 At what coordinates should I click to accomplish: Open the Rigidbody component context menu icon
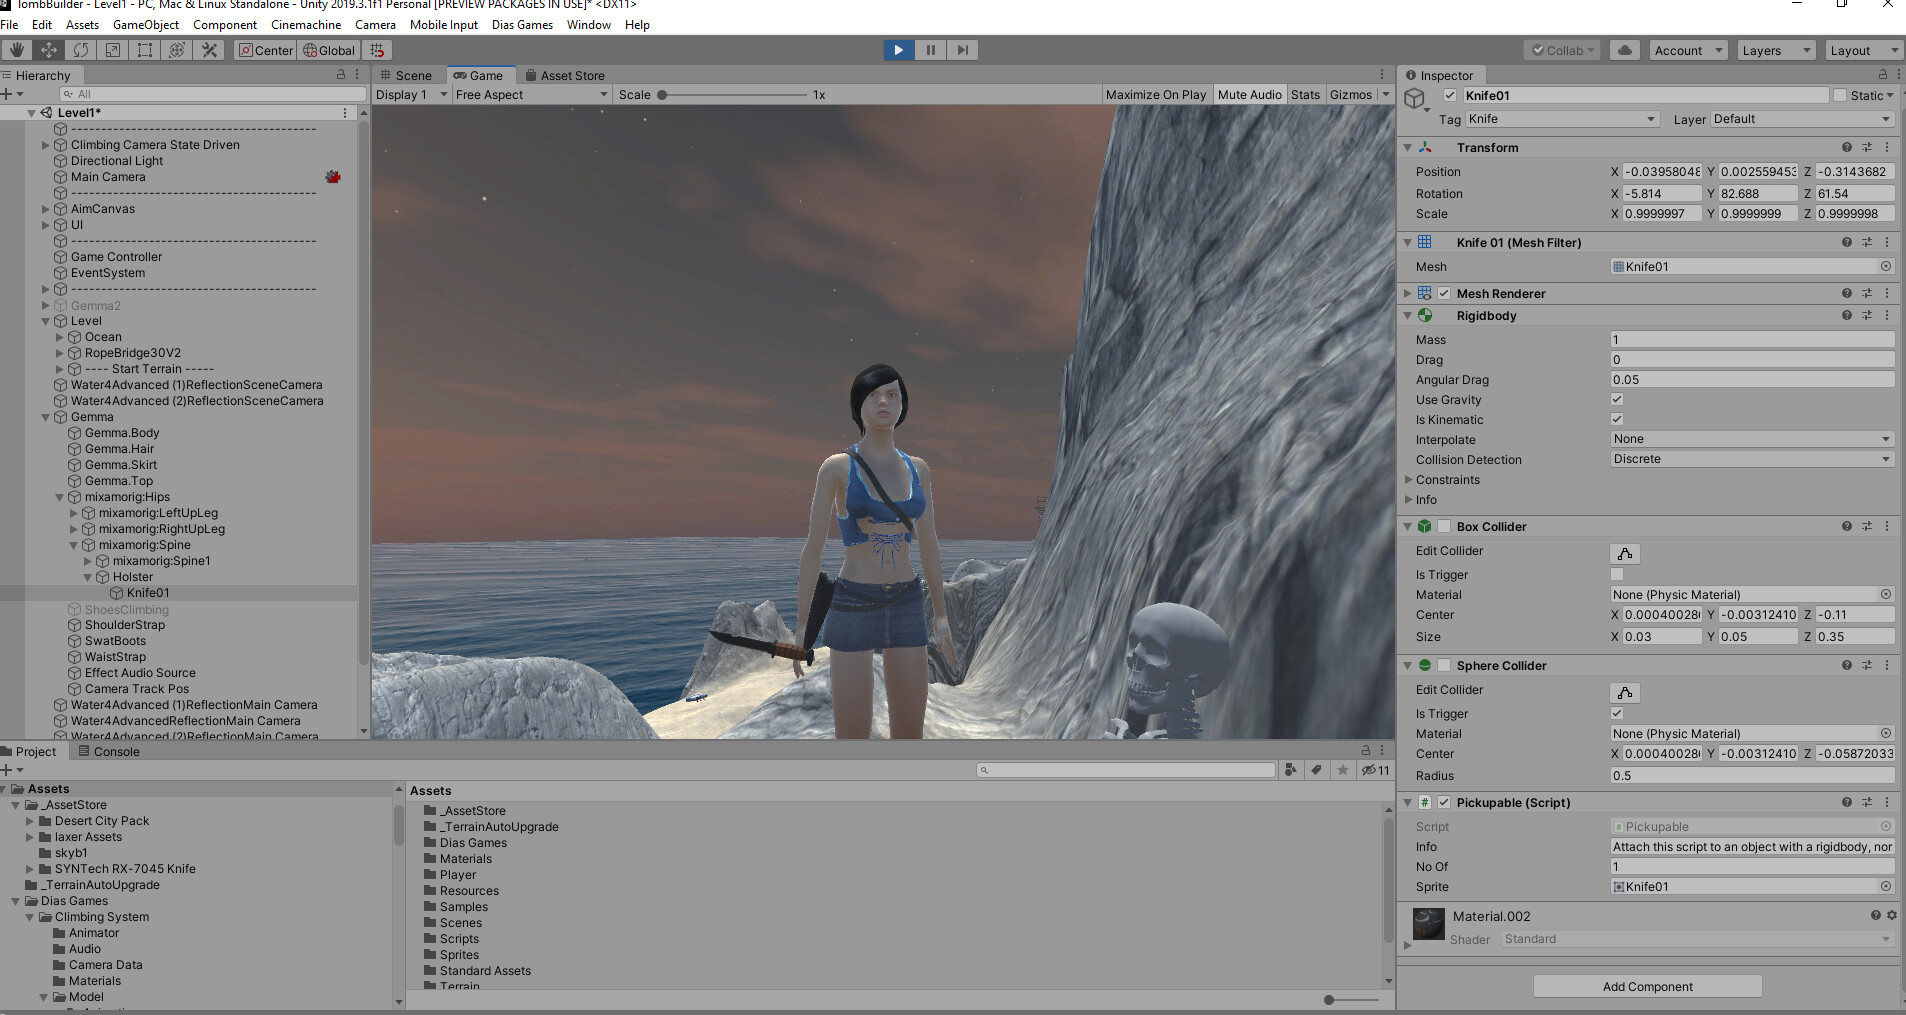1886,315
